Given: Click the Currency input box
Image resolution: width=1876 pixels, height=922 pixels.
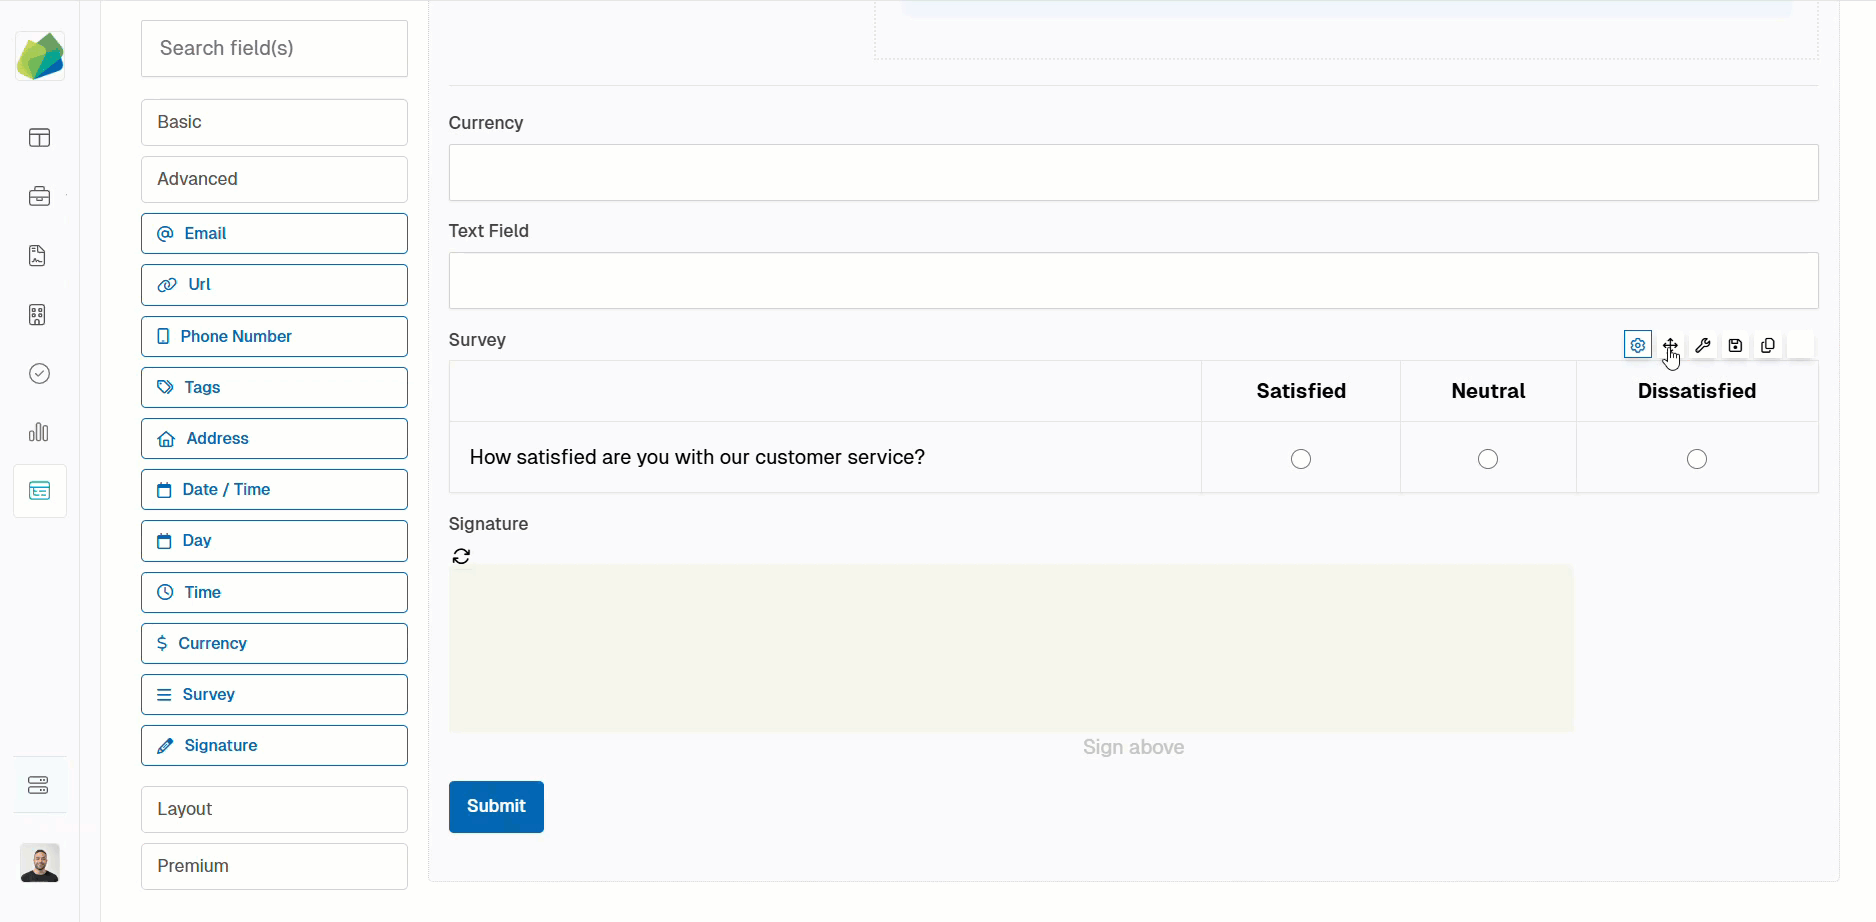Looking at the screenshot, I should tap(1133, 172).
